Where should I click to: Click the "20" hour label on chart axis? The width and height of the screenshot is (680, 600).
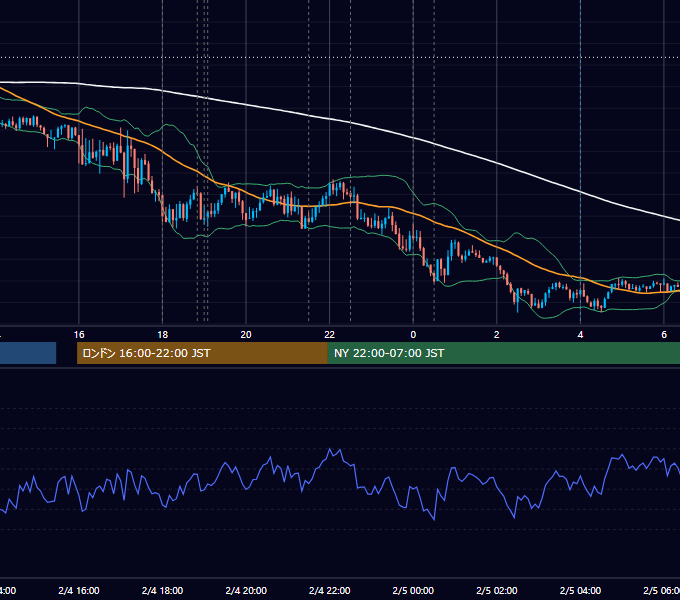coord(246,335)
